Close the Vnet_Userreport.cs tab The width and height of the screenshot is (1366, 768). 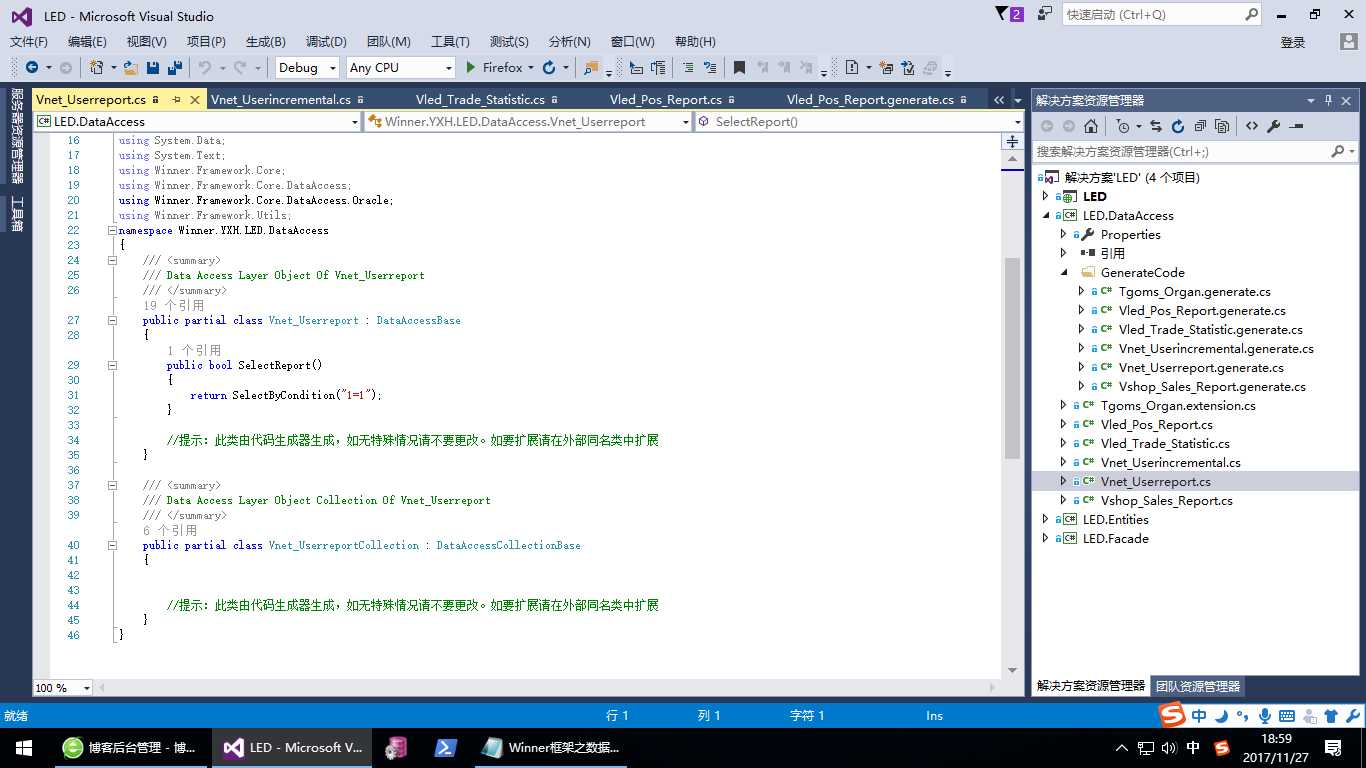point(193,100)
